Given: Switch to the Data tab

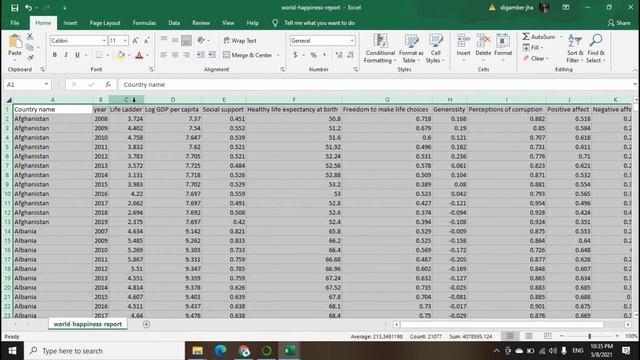Looking at the screenshot, I should click(174, 23).
